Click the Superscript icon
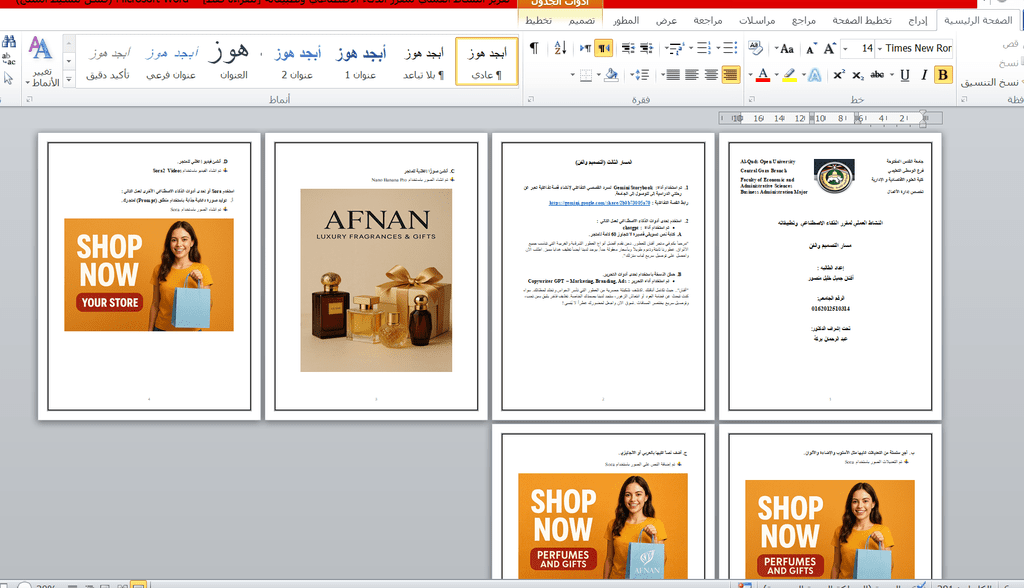1024x588 pixels. (840, 75)
